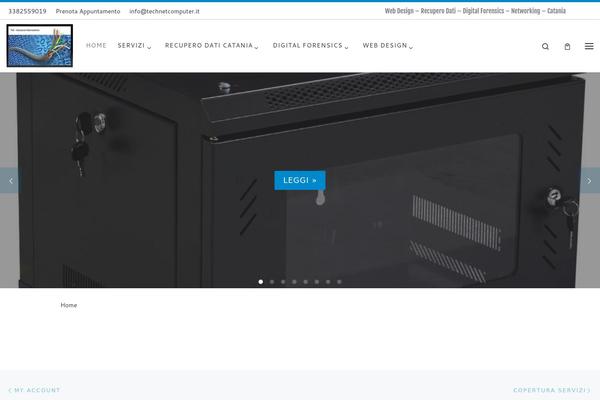The height and width of the screenshot is (400, 600).
Task: Open the Recupero Dati Catania menu item
Action: [209, 46]
